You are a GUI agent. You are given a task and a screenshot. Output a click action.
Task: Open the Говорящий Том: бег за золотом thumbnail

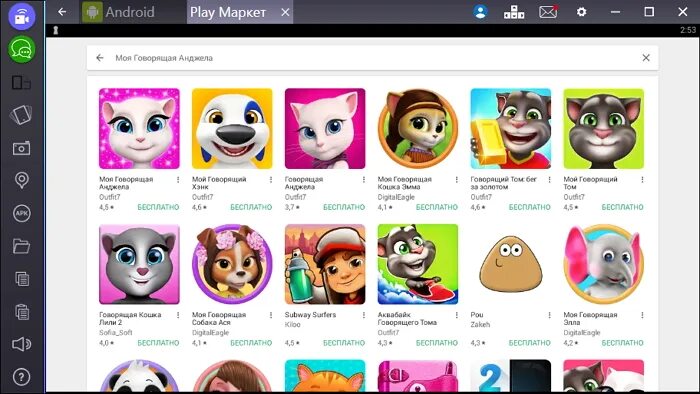511,129
